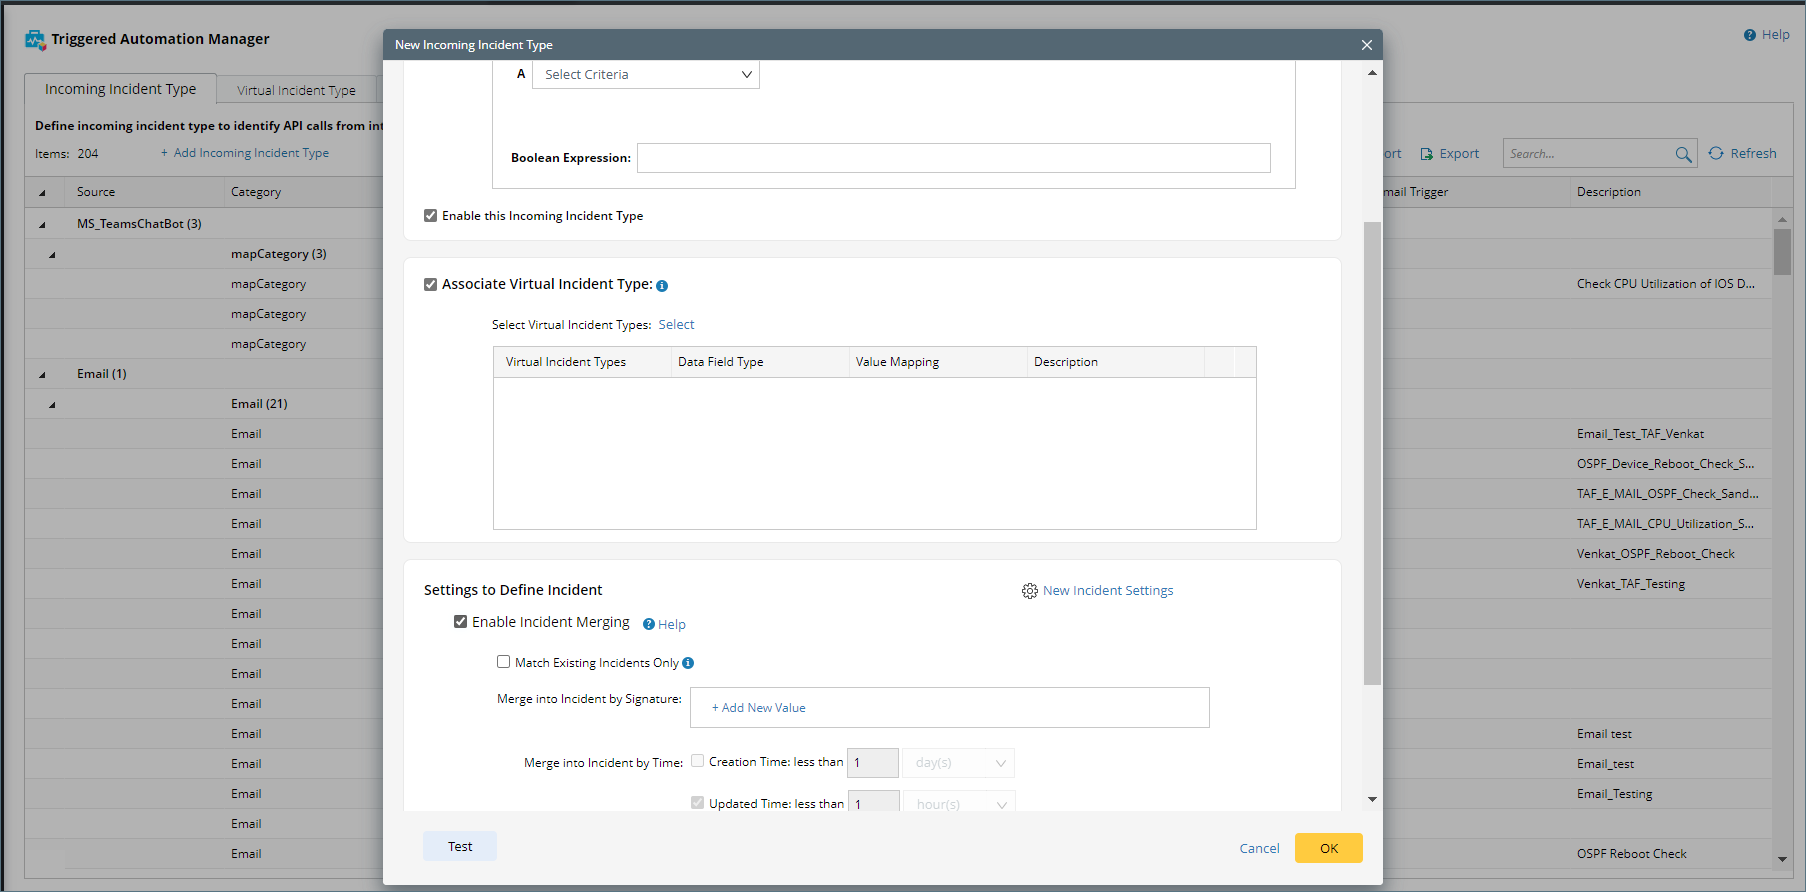Screen dimensions: 1806x892
Task: Click the search magnifier icon
Action: coord(1683,154)
